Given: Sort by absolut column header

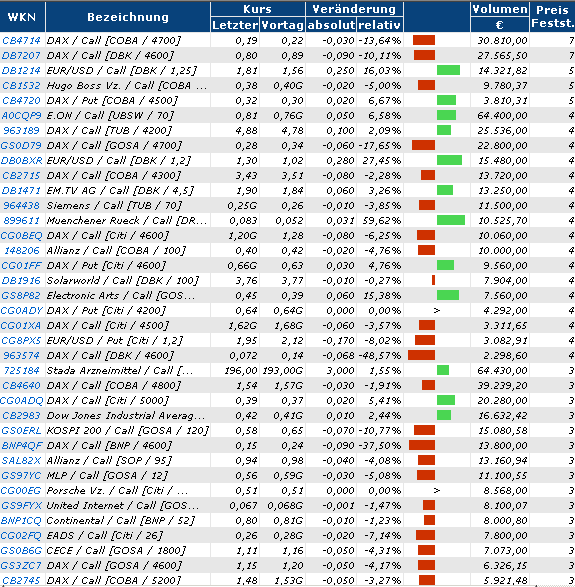Looking at the screenshot, I should (331, 25).
